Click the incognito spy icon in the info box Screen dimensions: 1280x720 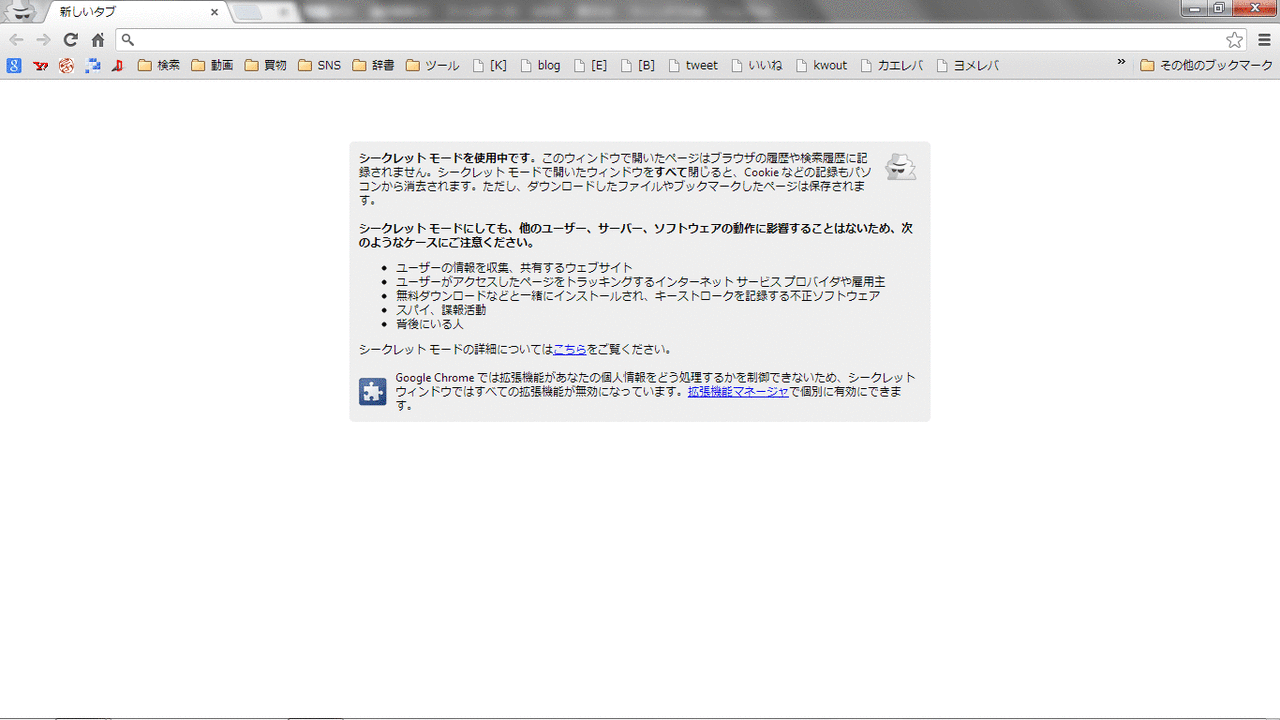pyautogui.click(x=901, y=167)
